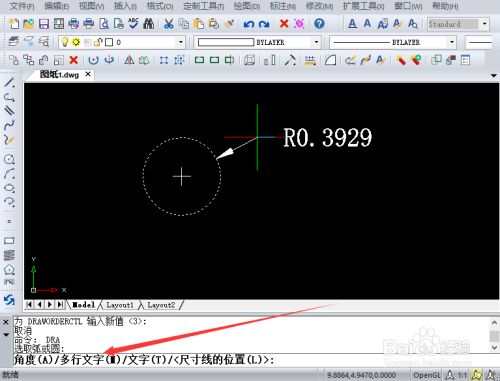
Task: Select the Rectangle tool in left toolbar
Action: click(9, 241)
